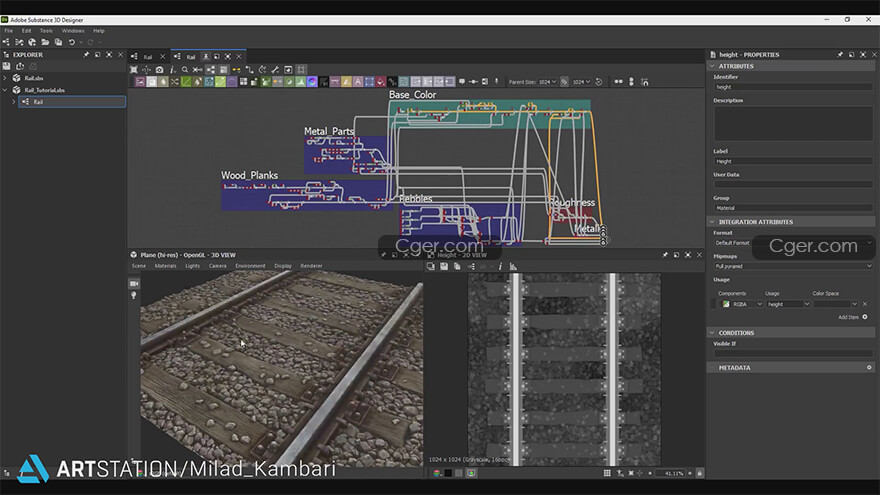Select the Rail graph in Explorer tree

coord(38,102)
